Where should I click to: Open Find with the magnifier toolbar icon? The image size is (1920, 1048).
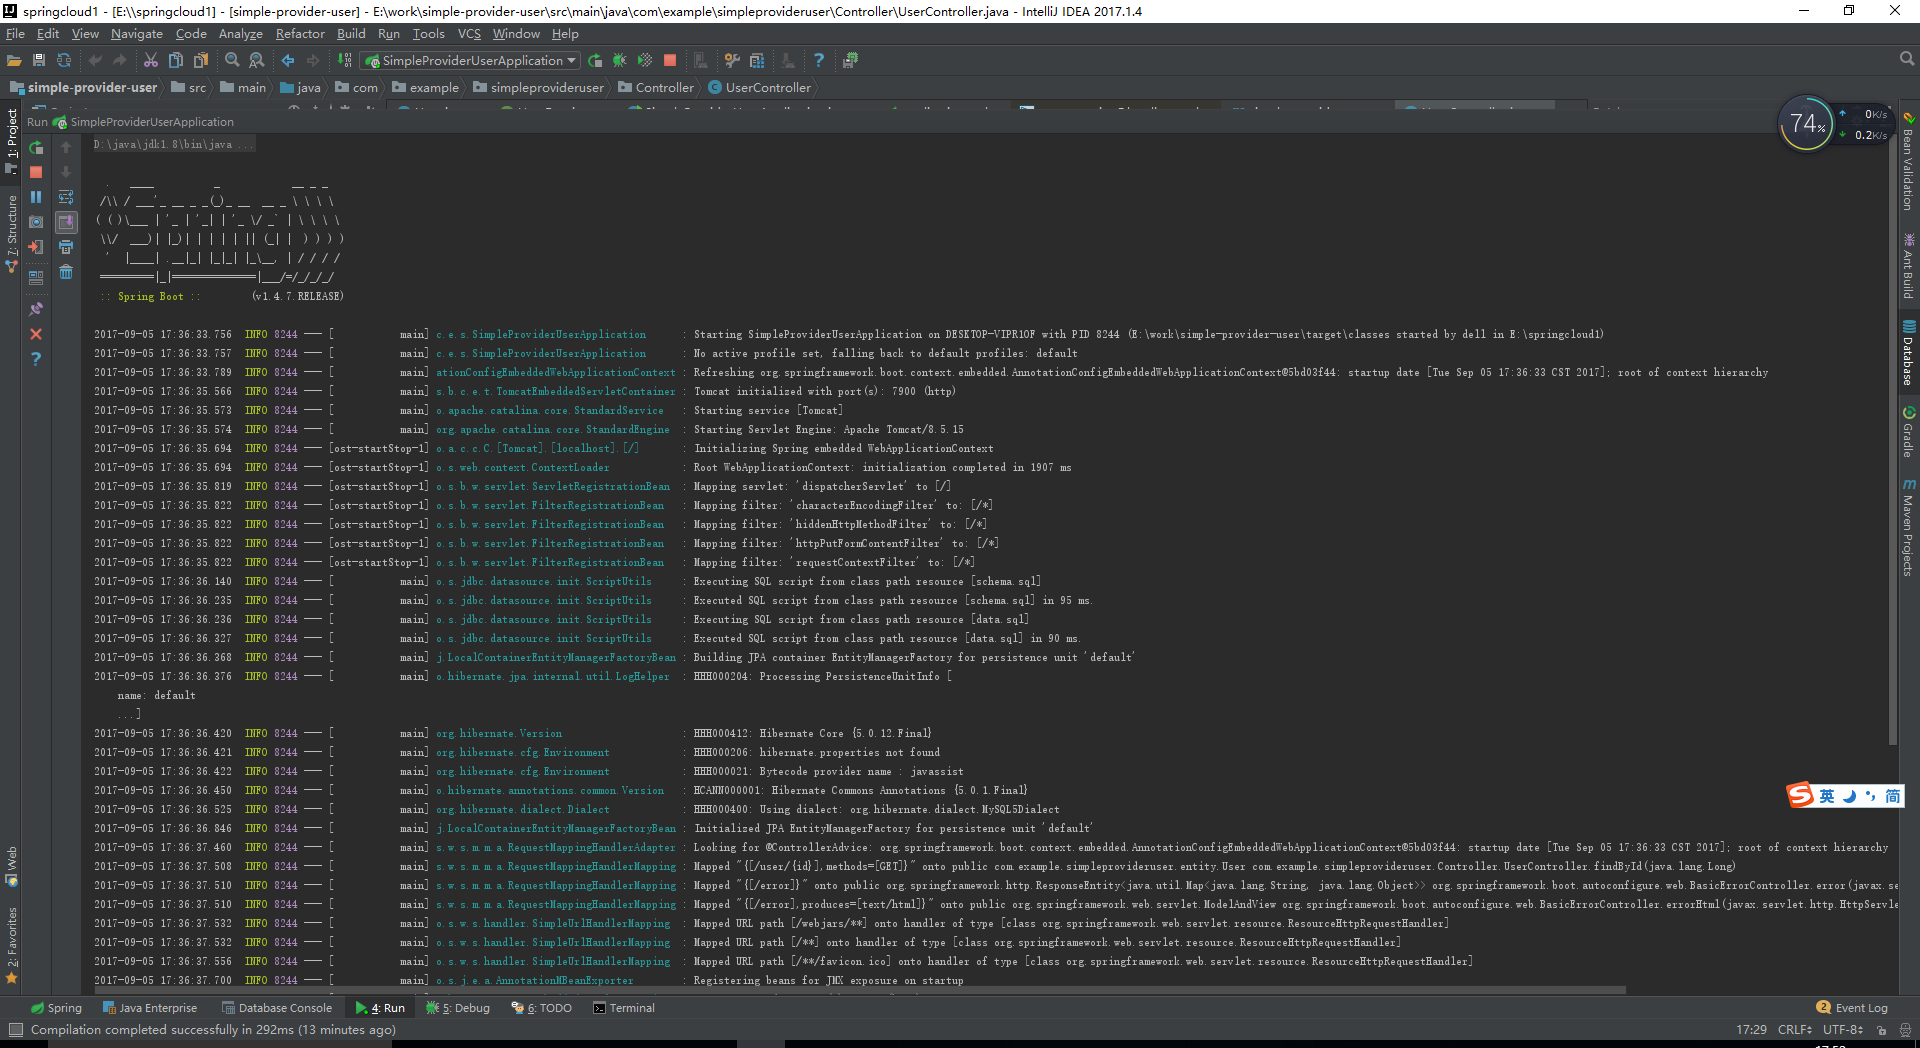click(x=232, y=61)
